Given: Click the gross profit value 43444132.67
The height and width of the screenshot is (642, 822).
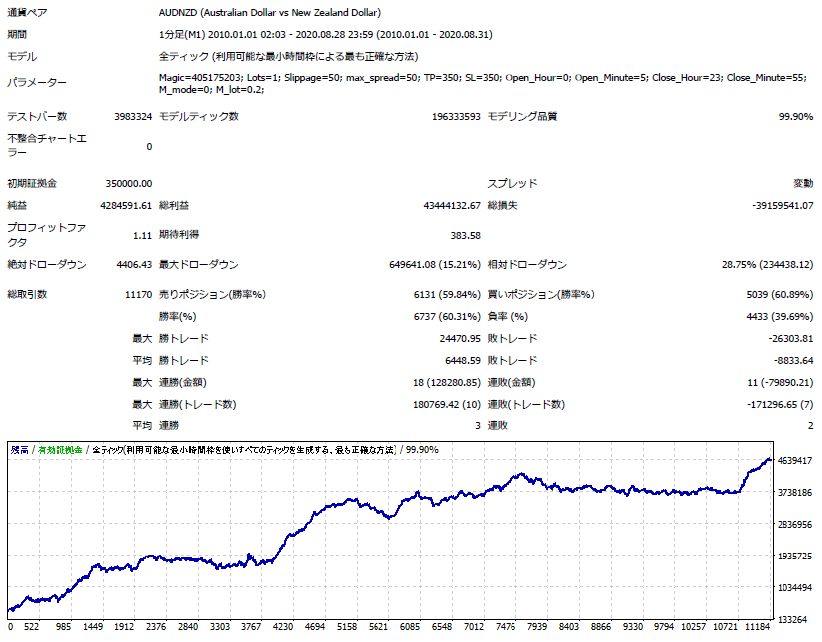Looking at the screenshot, I should click(452, 205).
